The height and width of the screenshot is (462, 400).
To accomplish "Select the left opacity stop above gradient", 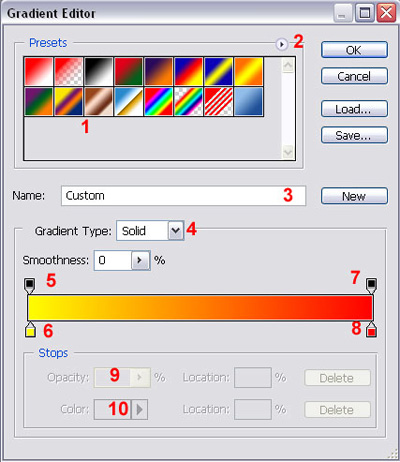I will (x=30, y=286).
